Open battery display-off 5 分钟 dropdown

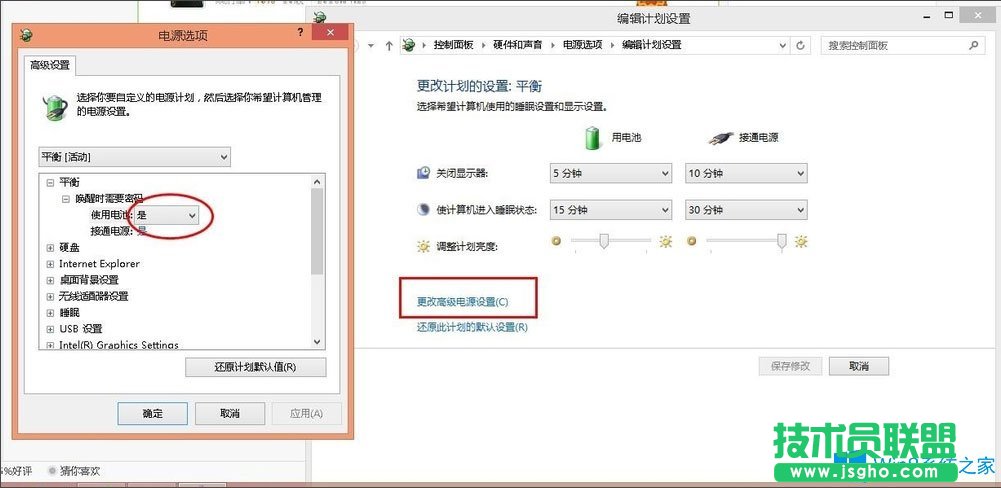click(x=611, y=173)
